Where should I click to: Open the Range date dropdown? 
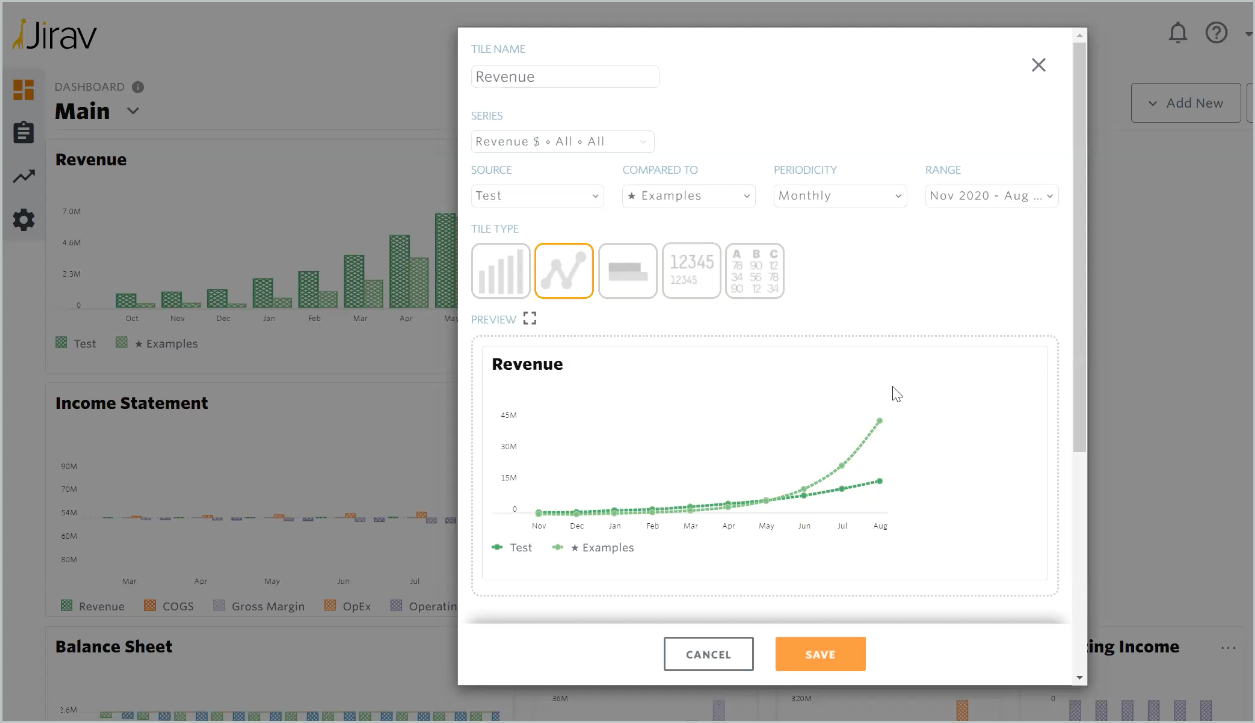point(991,196)
